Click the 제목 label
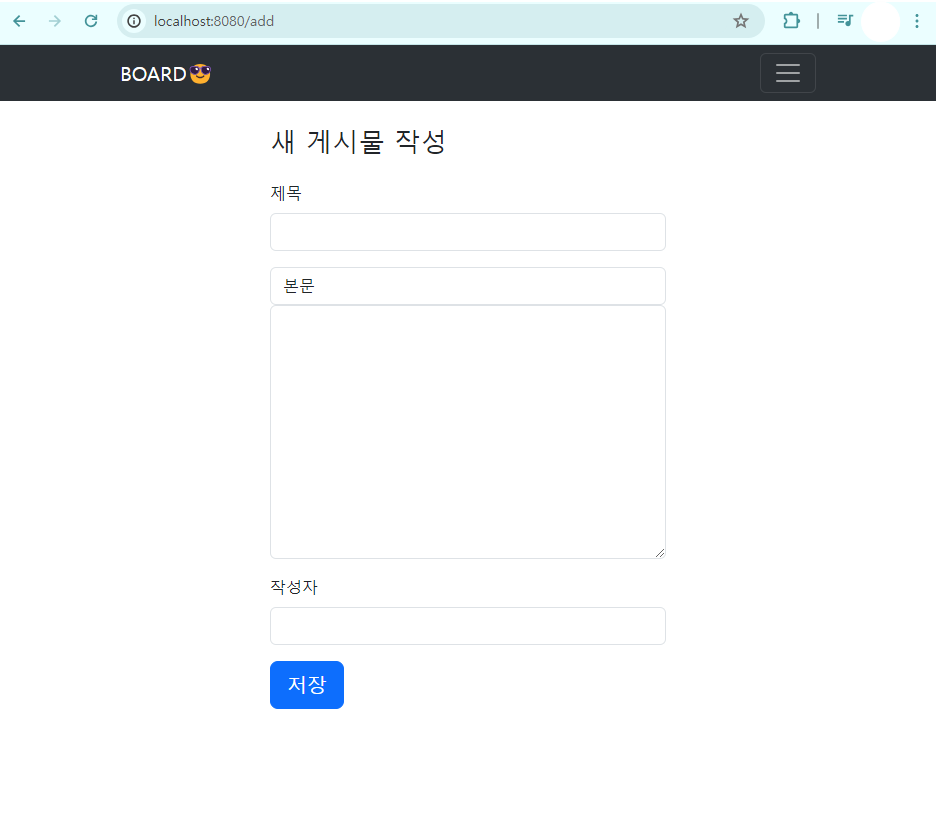 286,193
